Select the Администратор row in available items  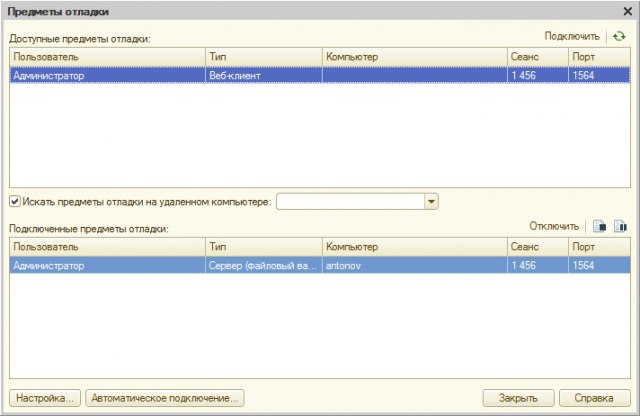pyautogui.click(x=320, y=76)
